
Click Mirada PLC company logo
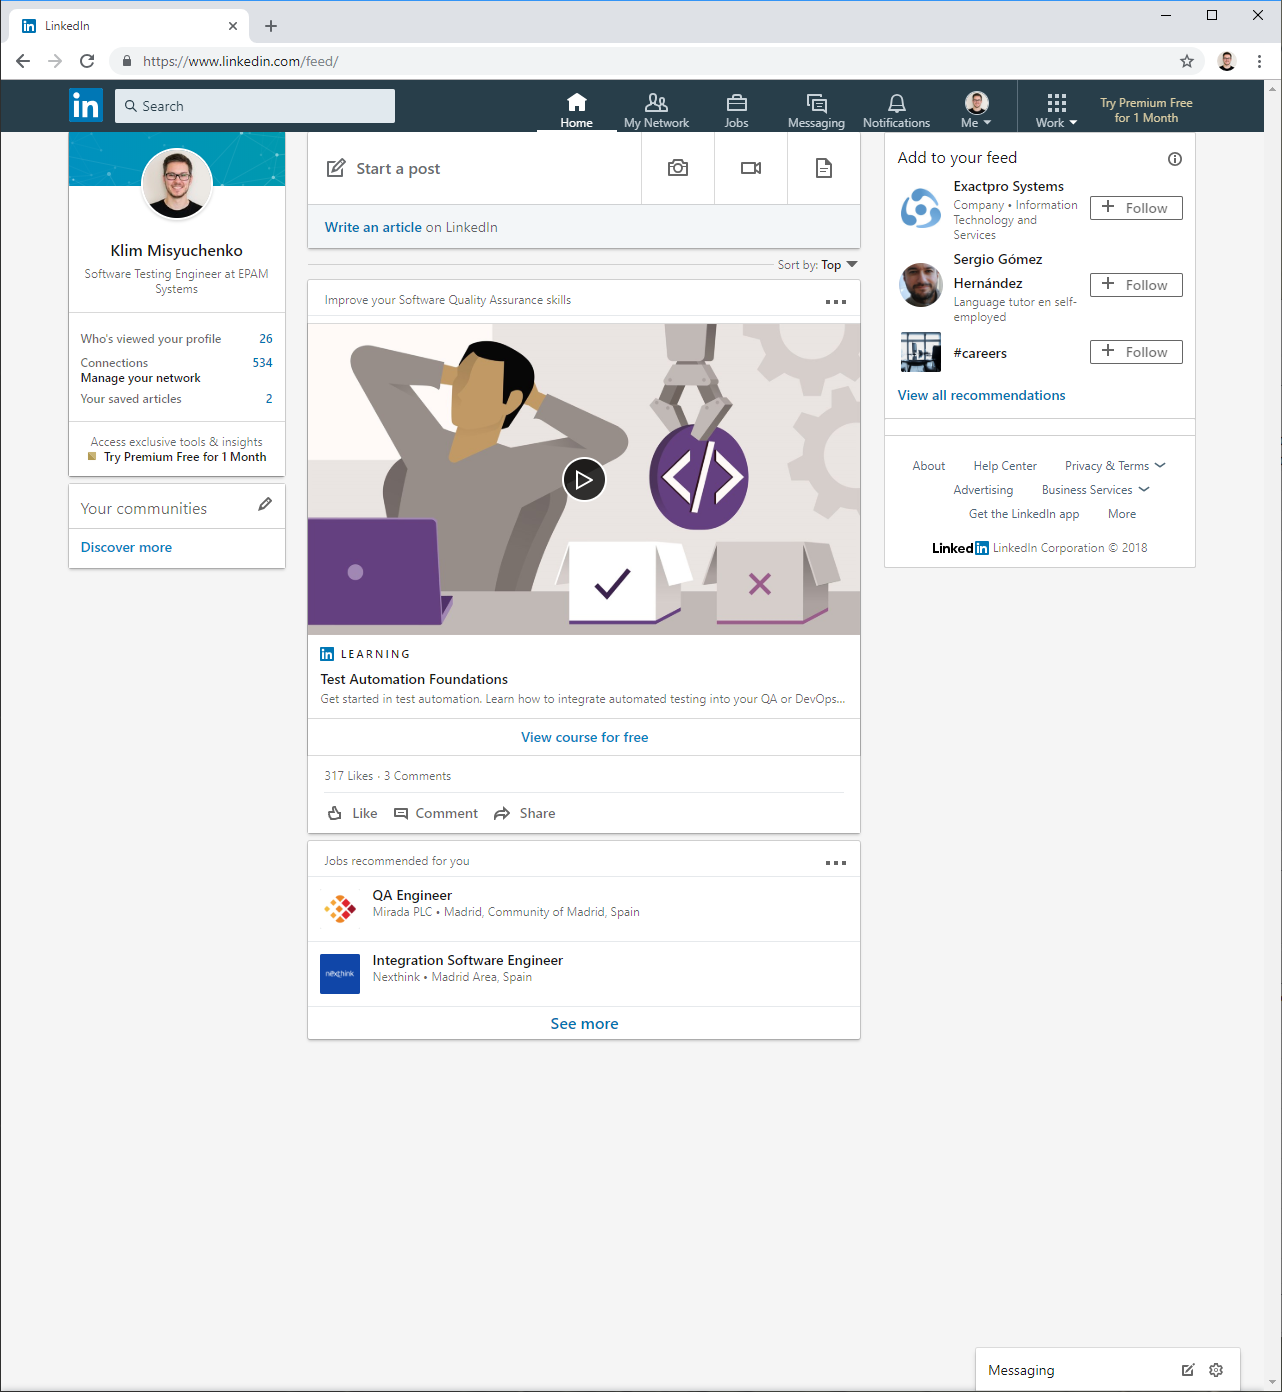tap(340, 908)
